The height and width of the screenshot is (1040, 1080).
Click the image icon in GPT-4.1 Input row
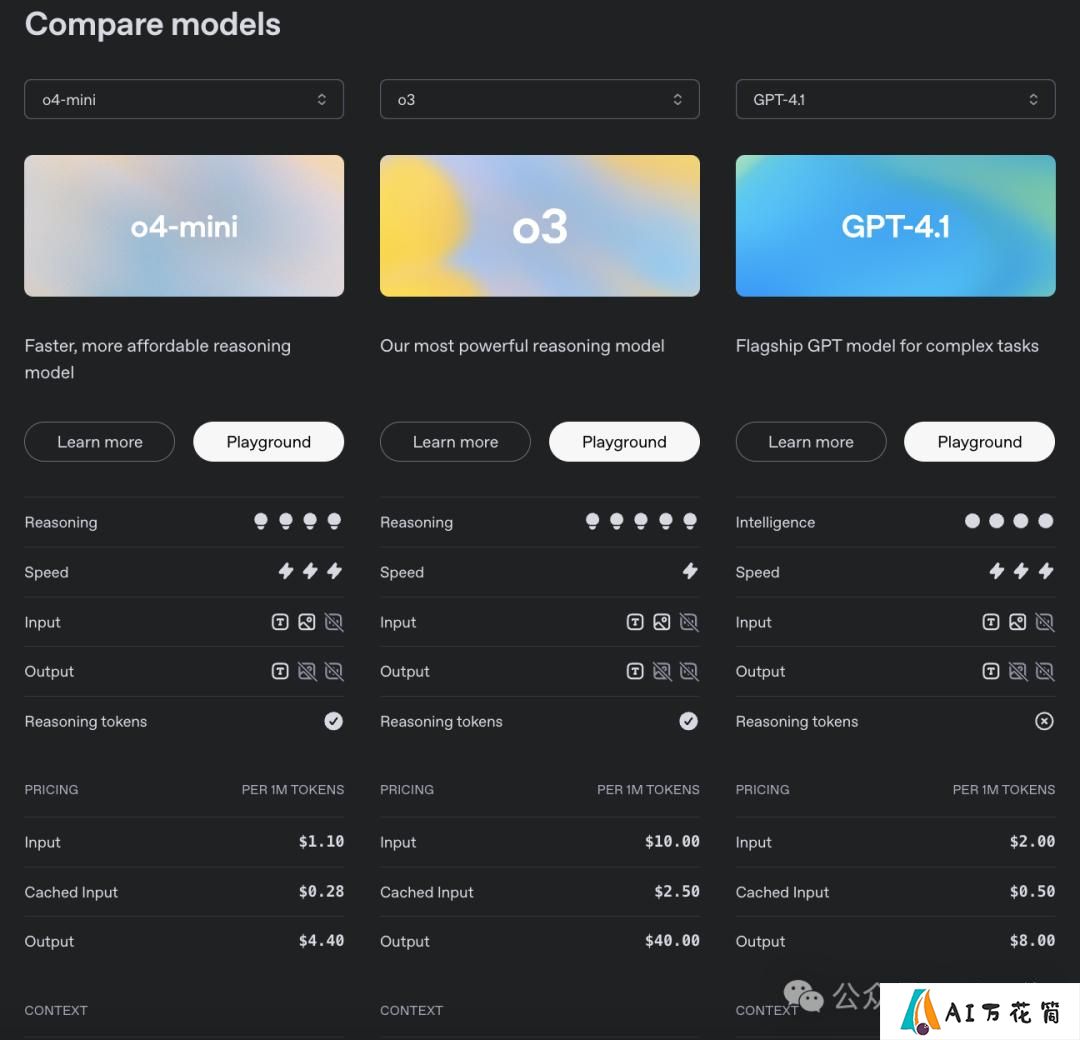(1017, 622)
